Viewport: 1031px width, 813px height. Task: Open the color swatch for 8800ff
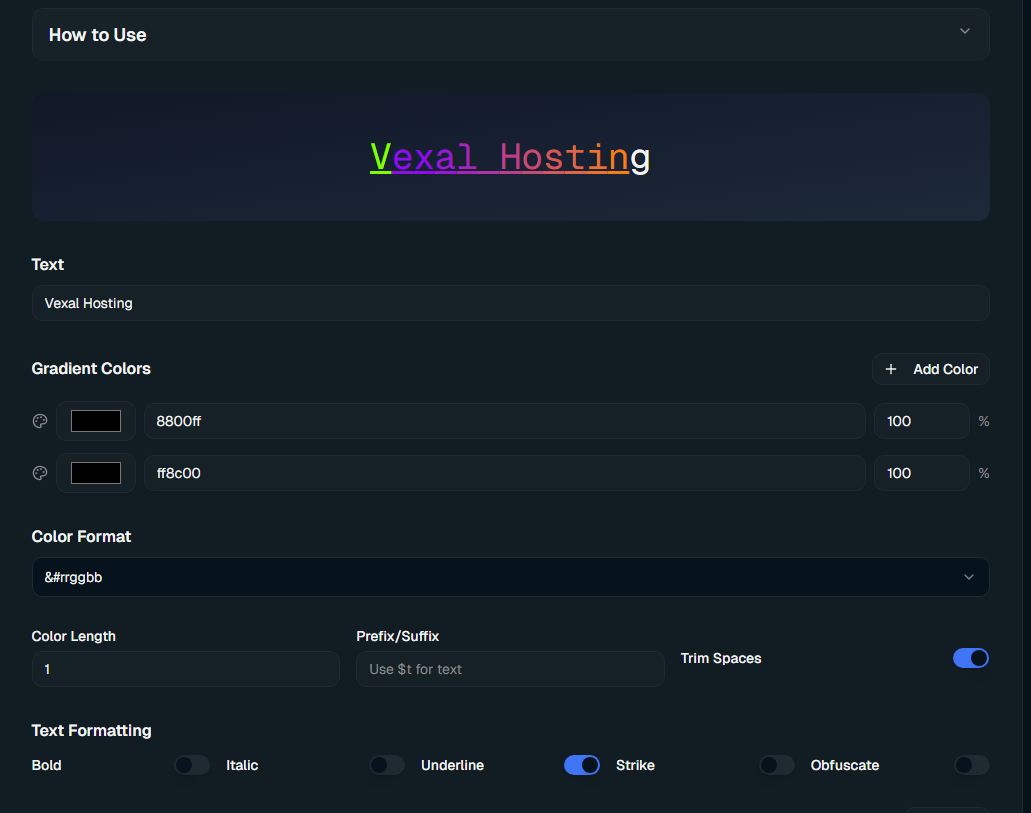pyautogui.click(x=96, y=421)
